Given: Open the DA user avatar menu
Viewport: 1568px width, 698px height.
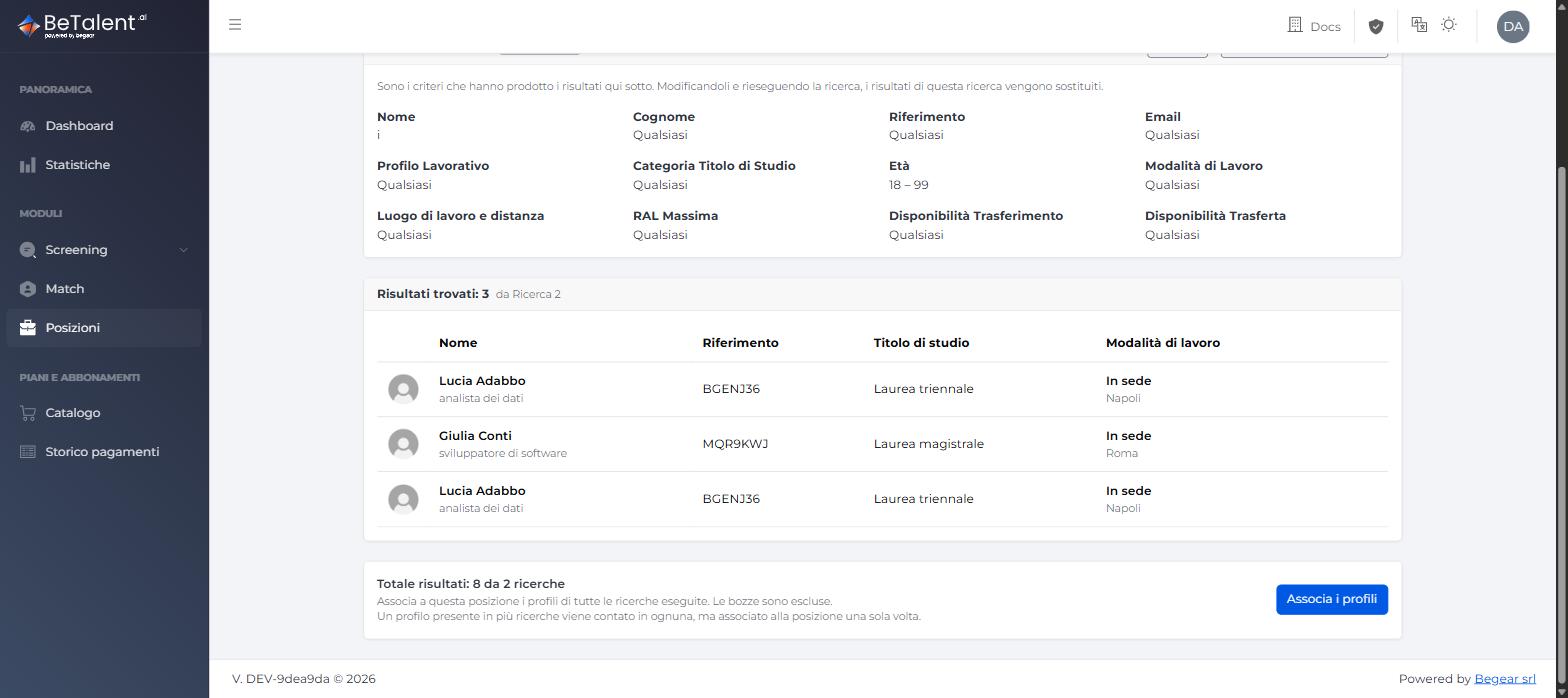Looking at the screenshot, I should pos(1513,26).
